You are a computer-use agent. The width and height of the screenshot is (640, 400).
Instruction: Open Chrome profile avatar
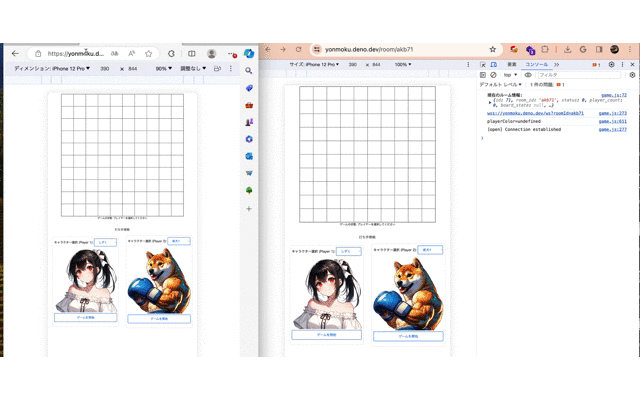614,49
